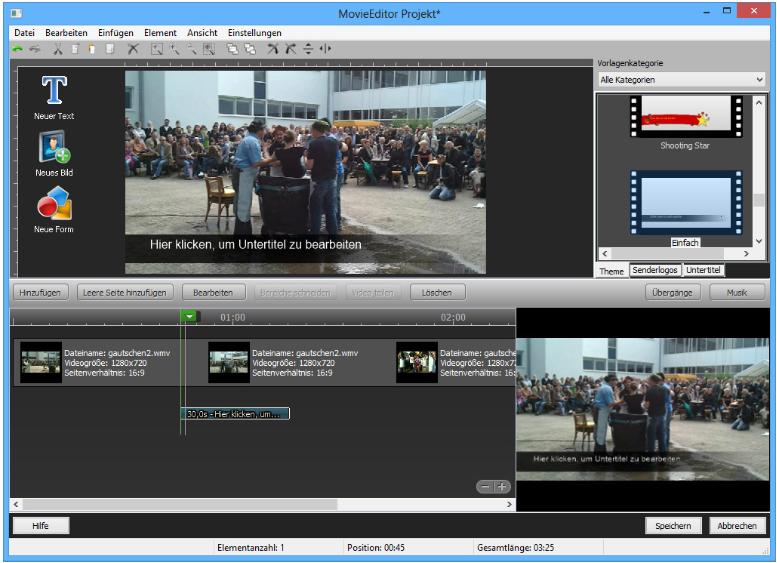Switch to the Senderlogos tab
The width and height of the screenshot is (777, 563).
tap(655, 271)
